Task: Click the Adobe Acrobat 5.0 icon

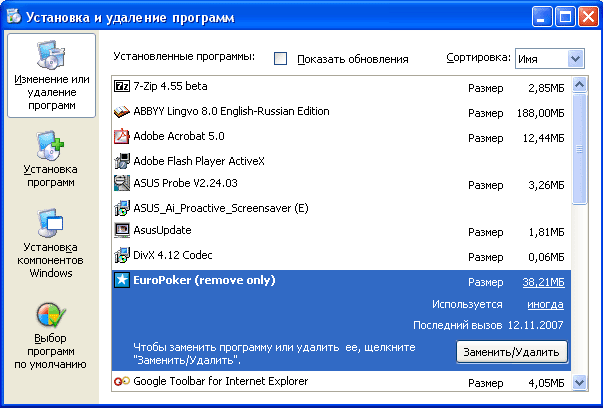Action: (x=122, y=136)
